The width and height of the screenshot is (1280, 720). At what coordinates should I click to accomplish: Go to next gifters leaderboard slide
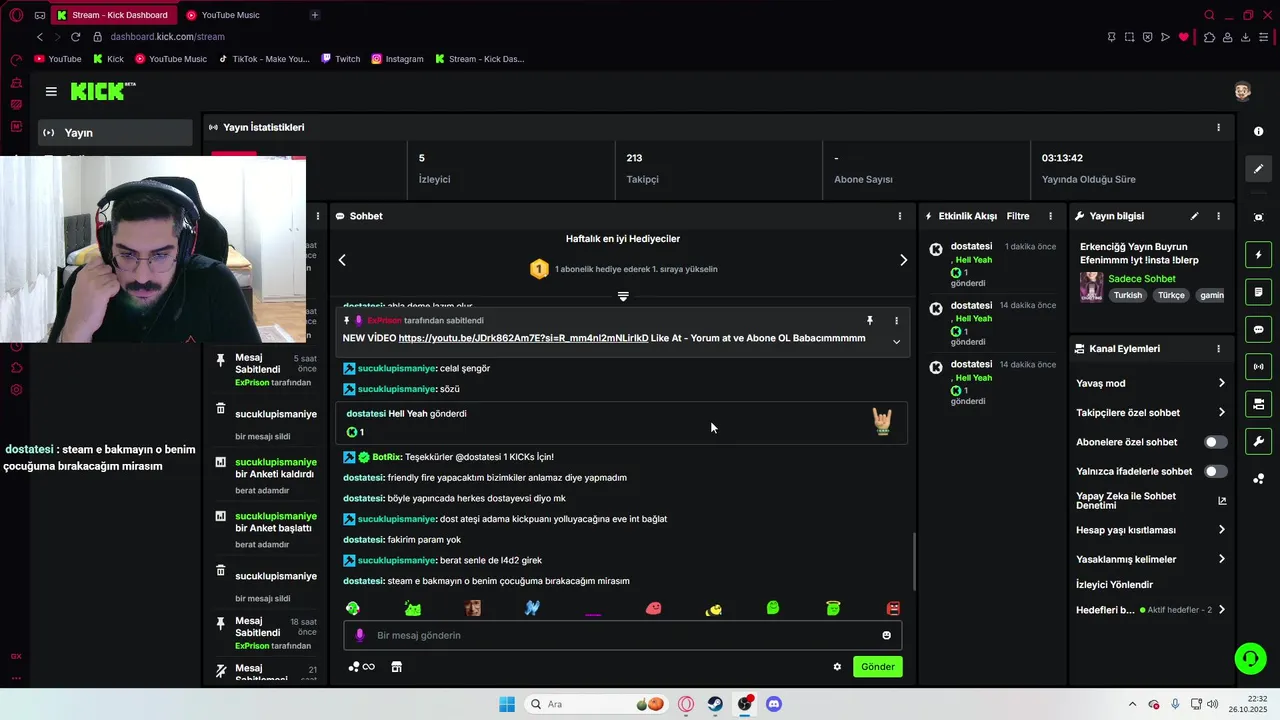click(x=903, y=260)
